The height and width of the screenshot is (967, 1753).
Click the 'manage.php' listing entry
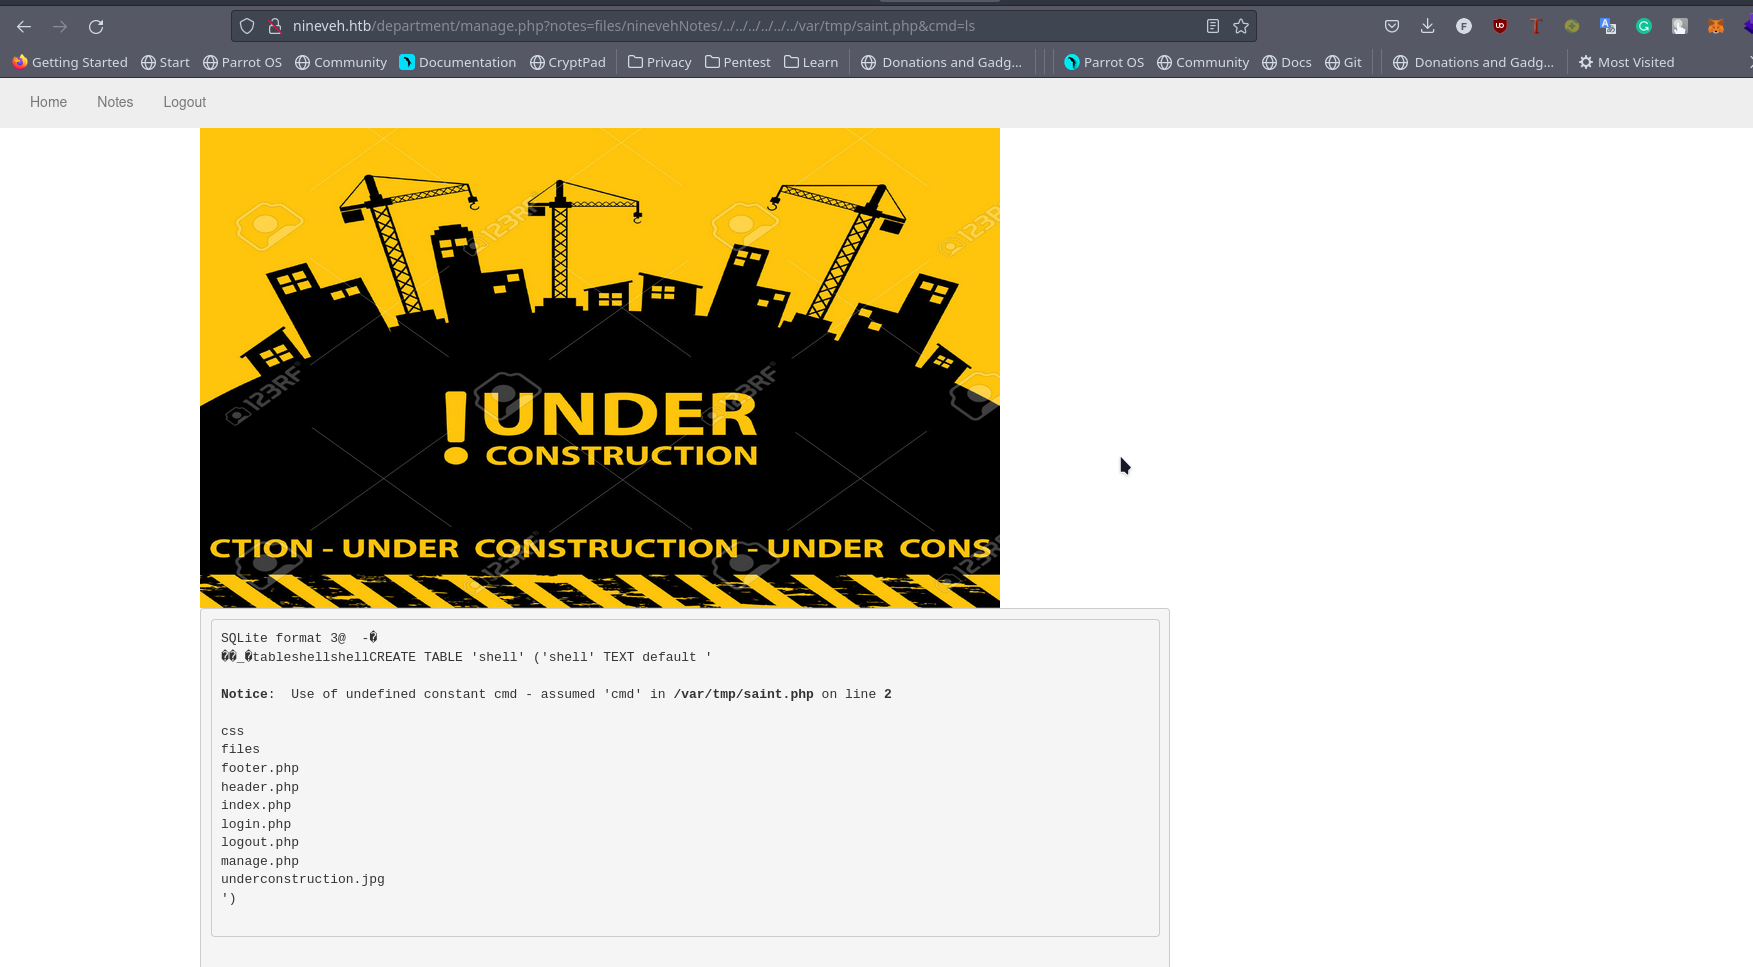click(x=260, y=861)
